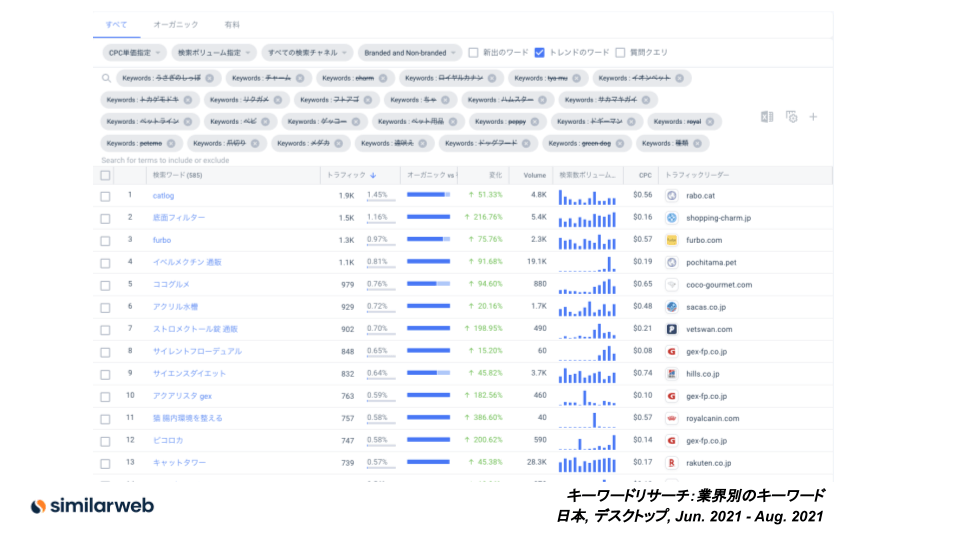Viewport: 960px width, 540px height.
Task: Uncheck the トレンドのワード checkbox
Action: [539, 53]
